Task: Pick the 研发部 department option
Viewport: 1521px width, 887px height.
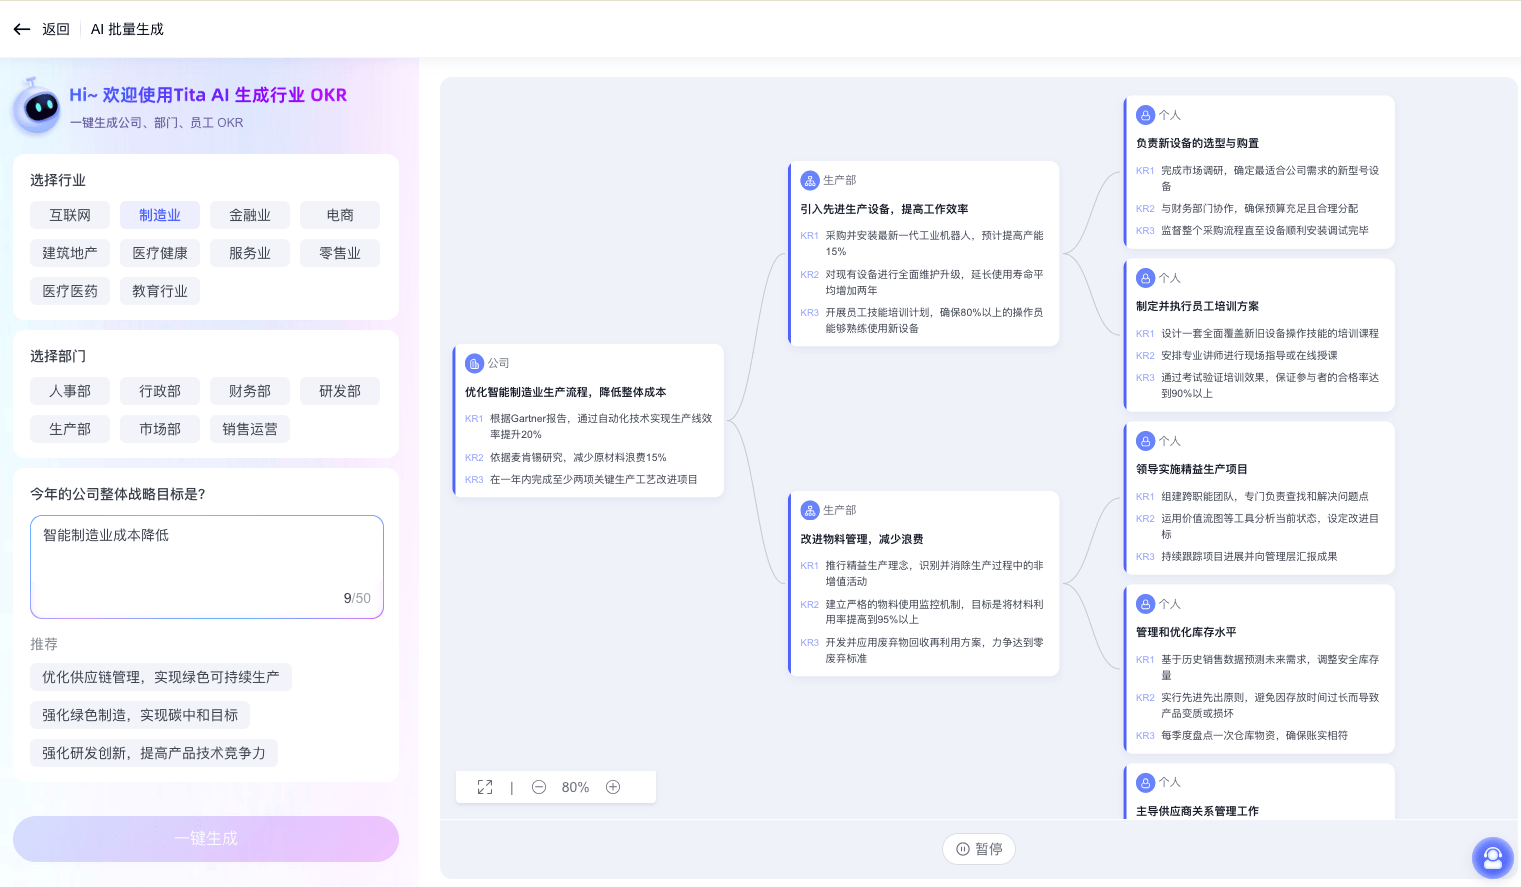Action: (340, 391)
